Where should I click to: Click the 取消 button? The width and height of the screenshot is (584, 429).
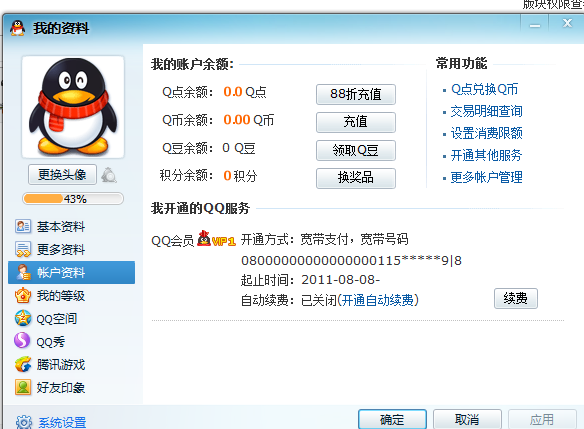tap(467, 420)
